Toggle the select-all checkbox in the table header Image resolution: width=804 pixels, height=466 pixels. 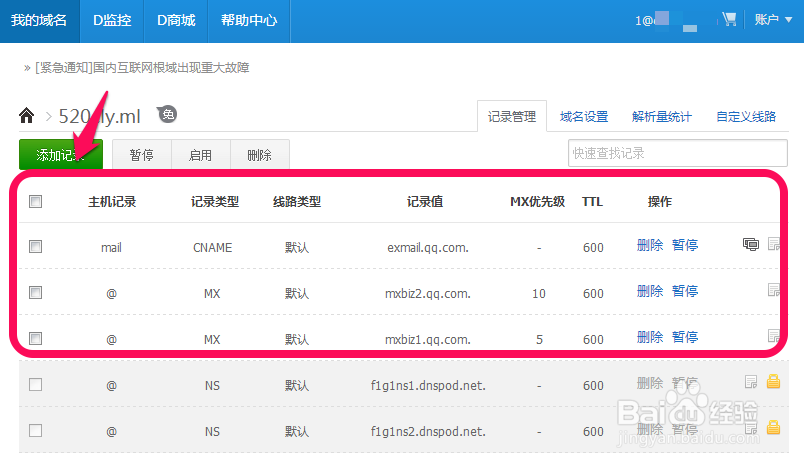(35, 201)
